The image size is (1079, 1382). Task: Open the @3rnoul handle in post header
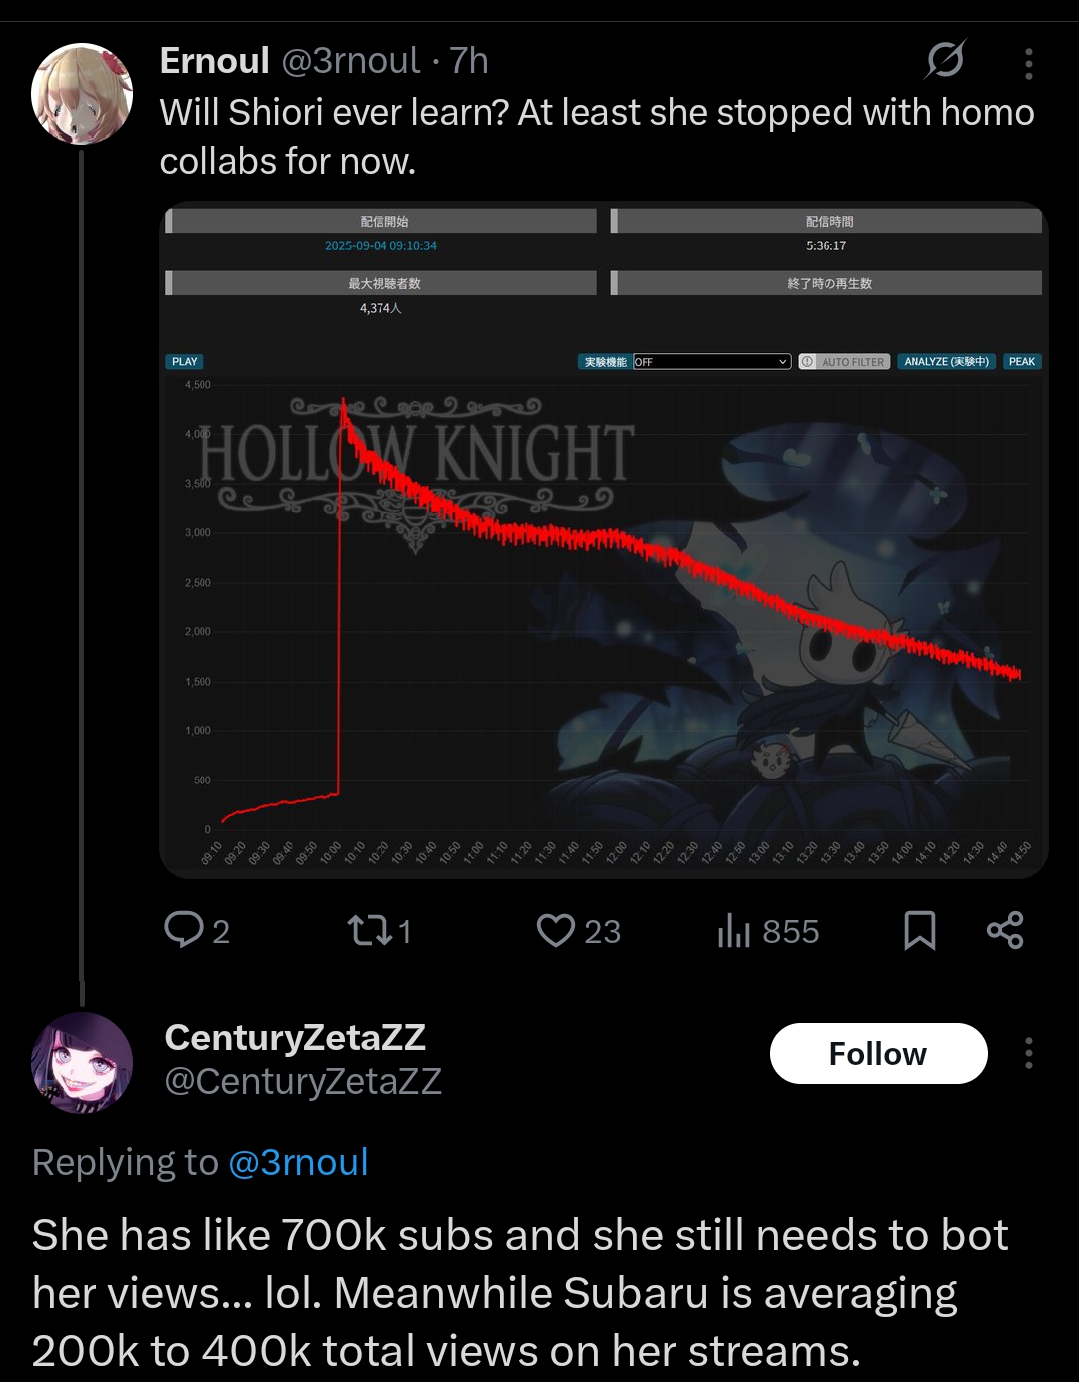350,61
